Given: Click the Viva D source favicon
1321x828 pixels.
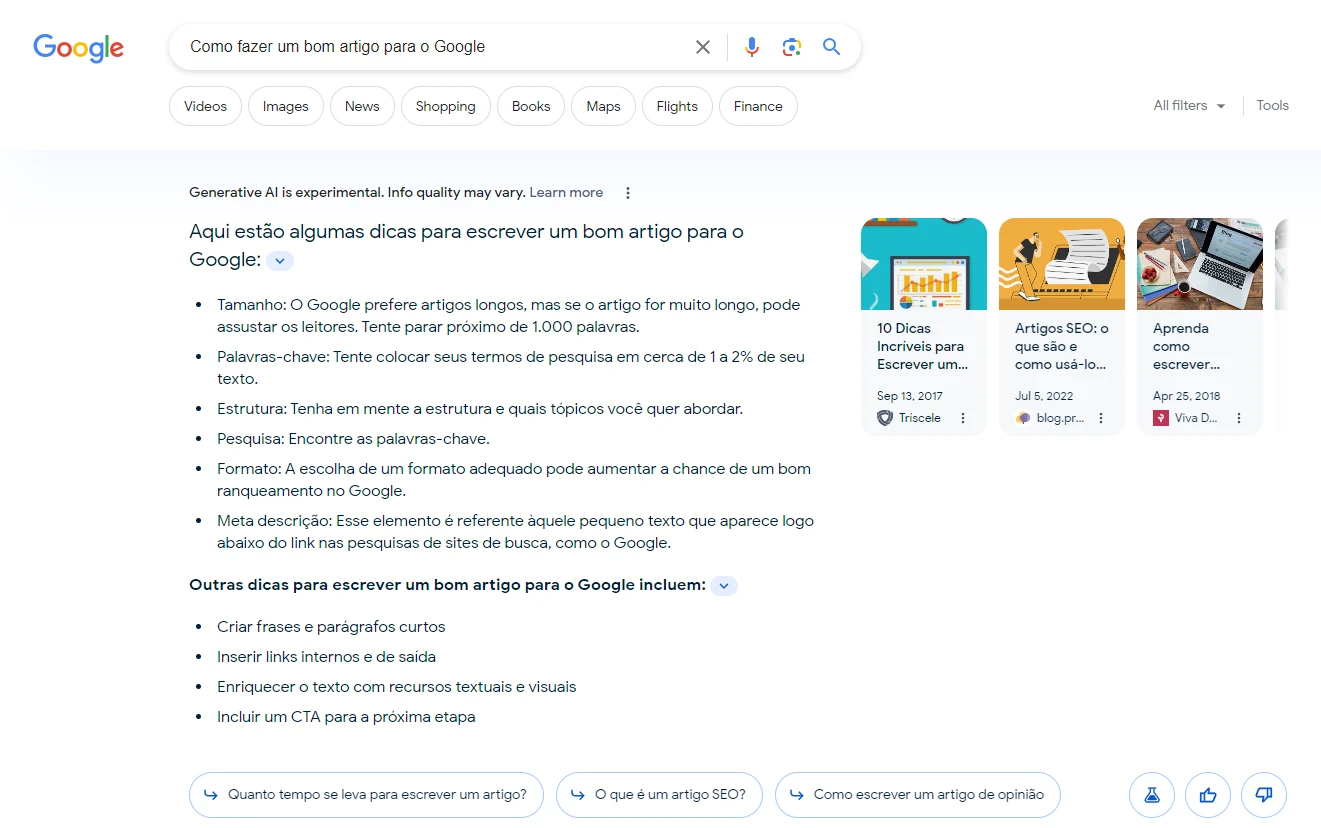Looking at the screenshot, I should point(1161,418).
